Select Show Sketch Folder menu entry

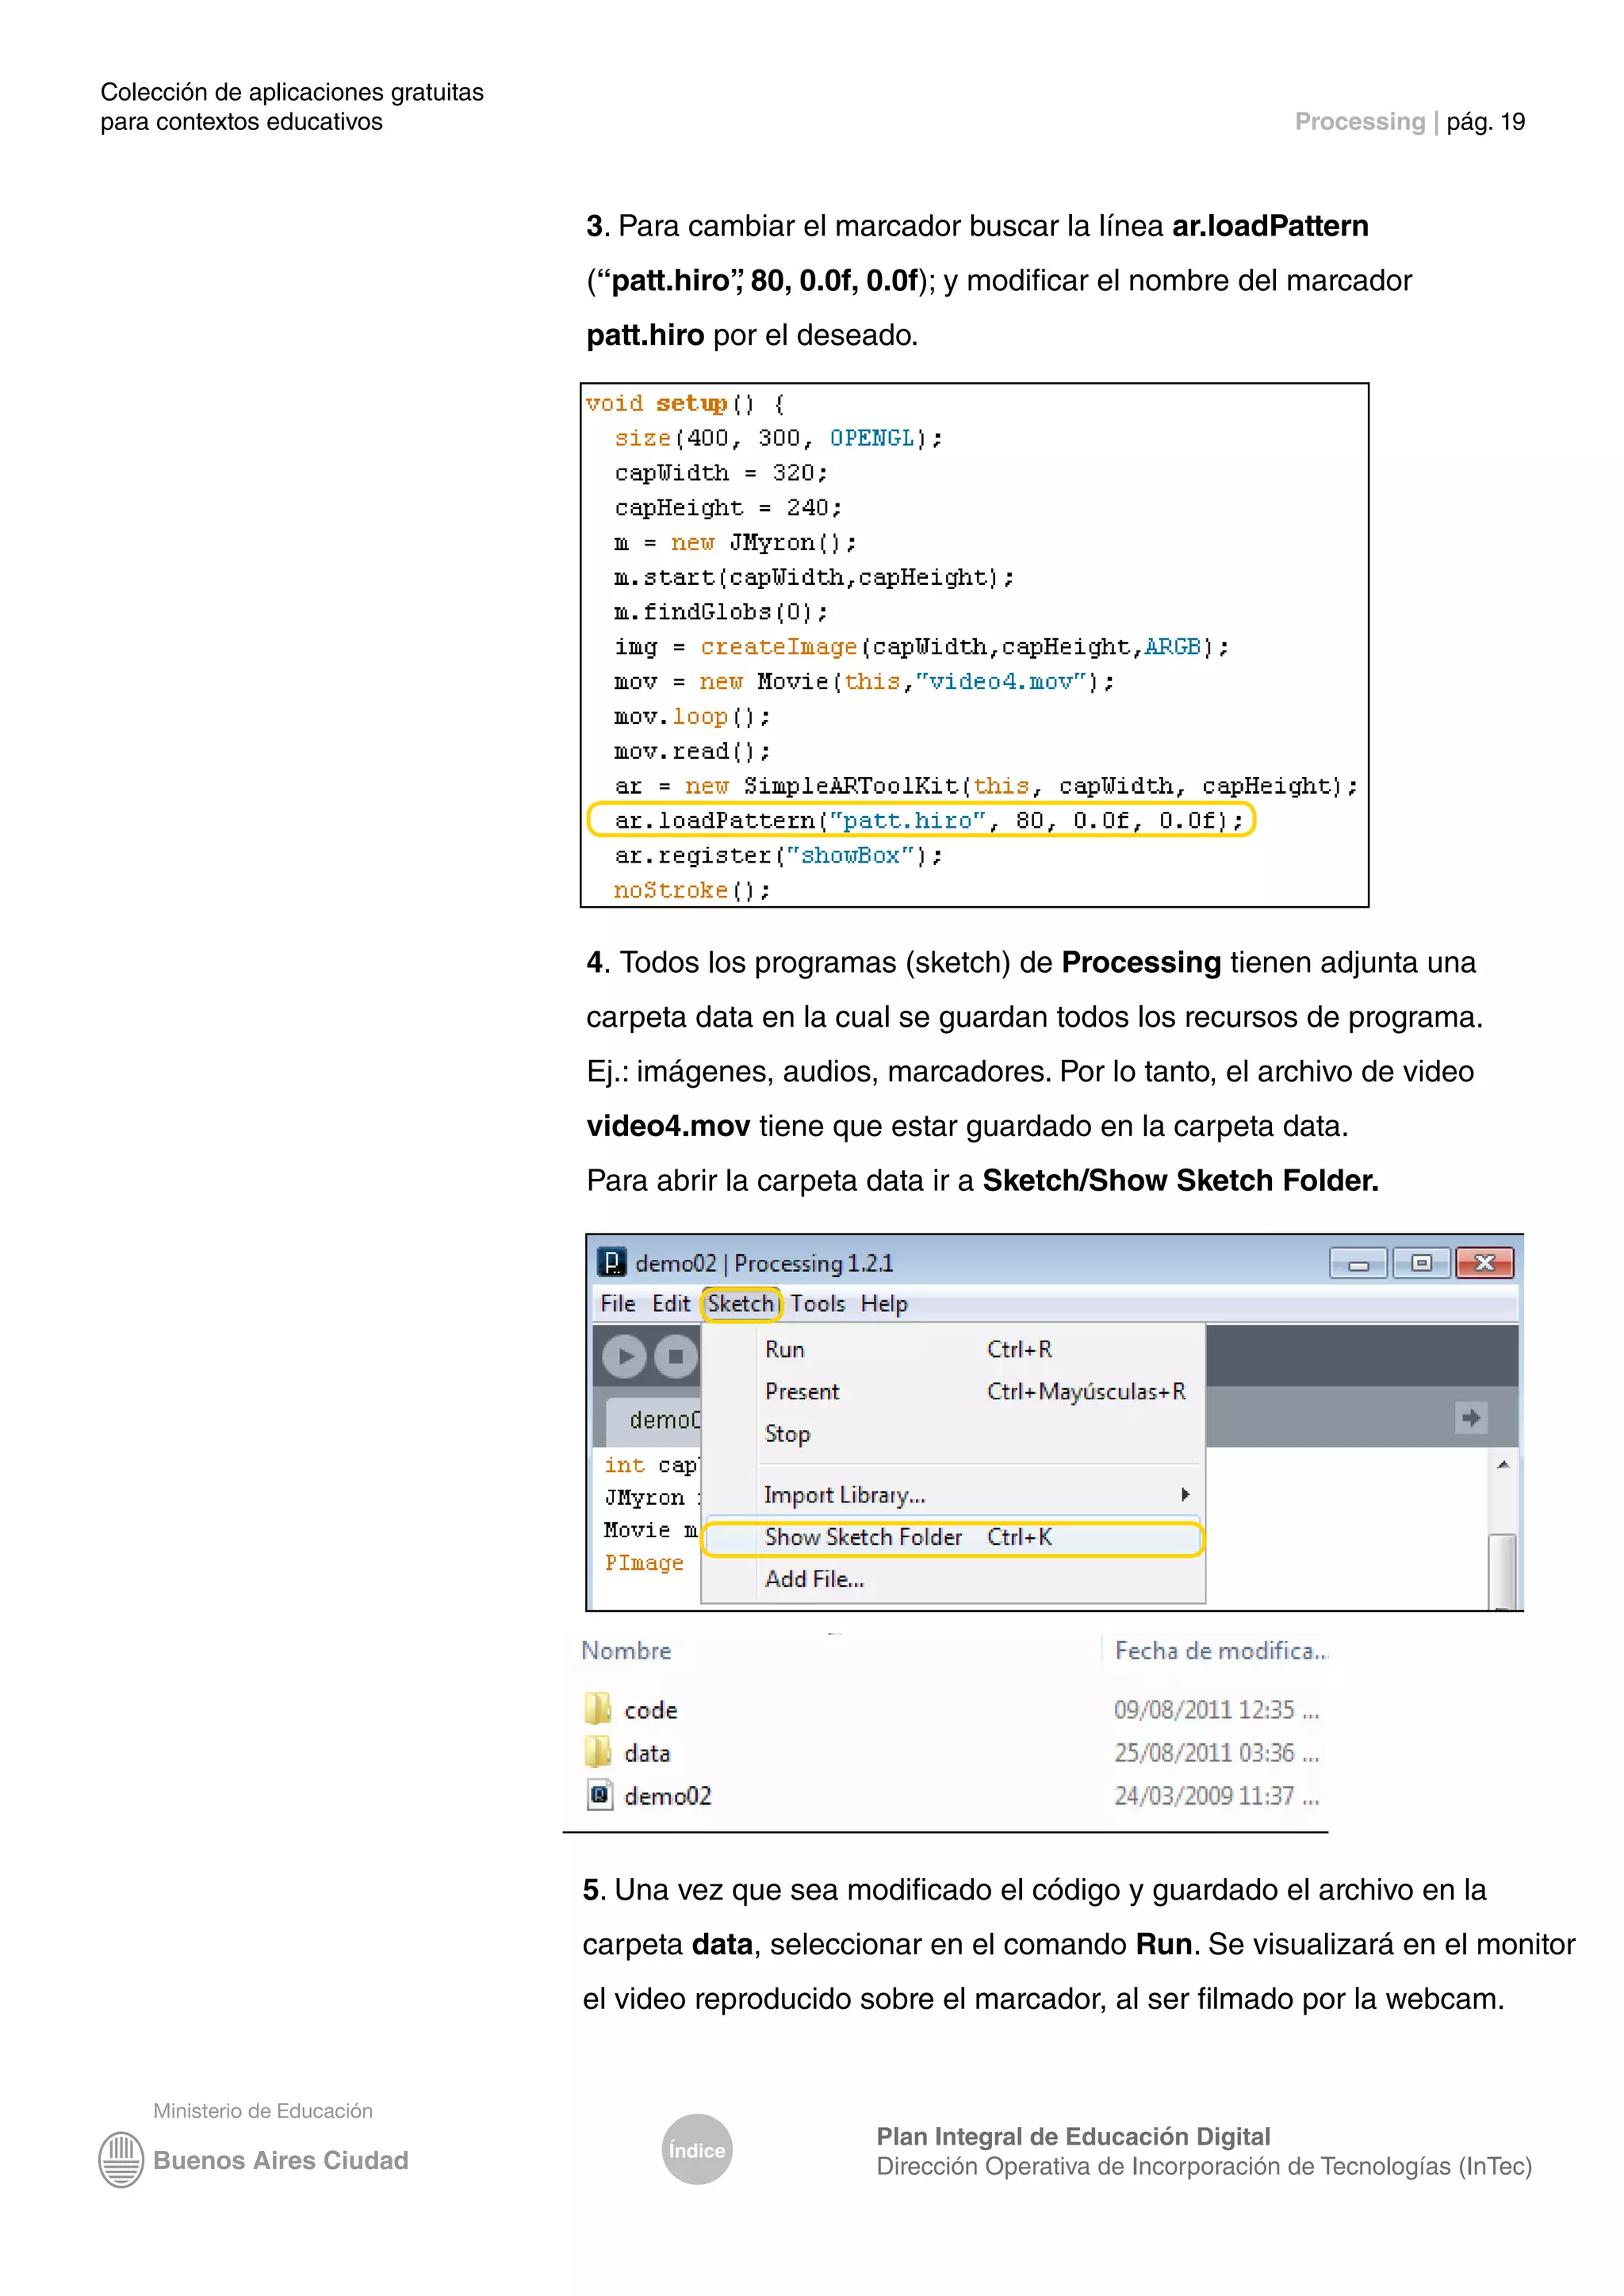[x=953, y=1538]
